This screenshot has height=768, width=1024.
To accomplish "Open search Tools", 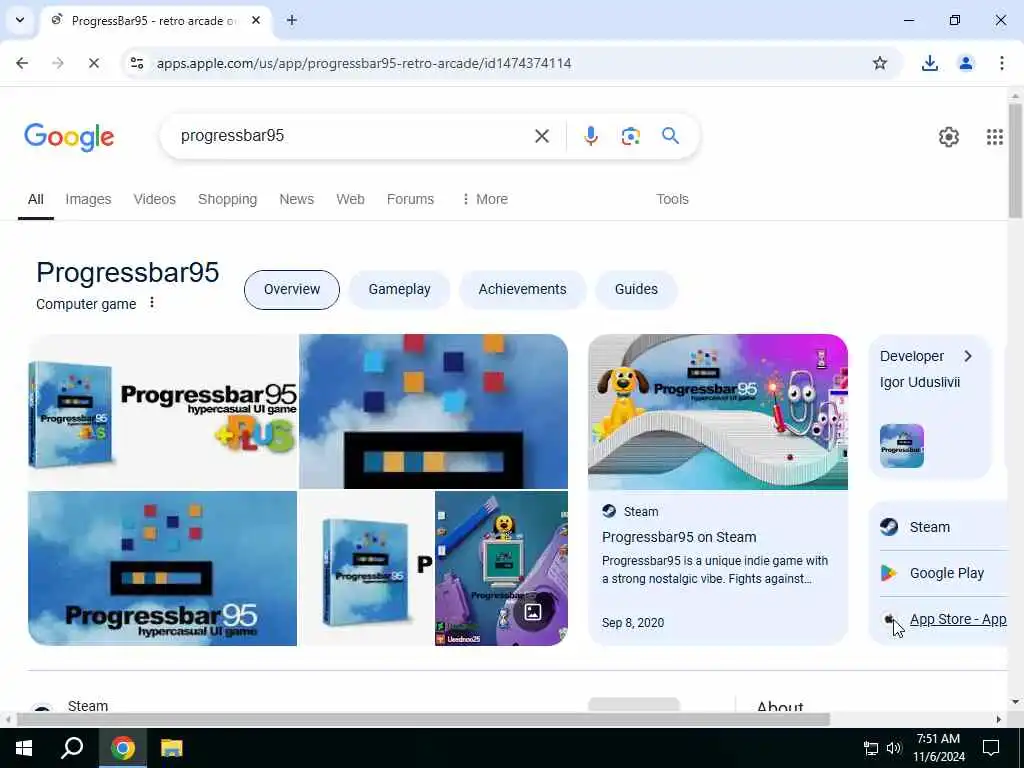I will 672,199.
